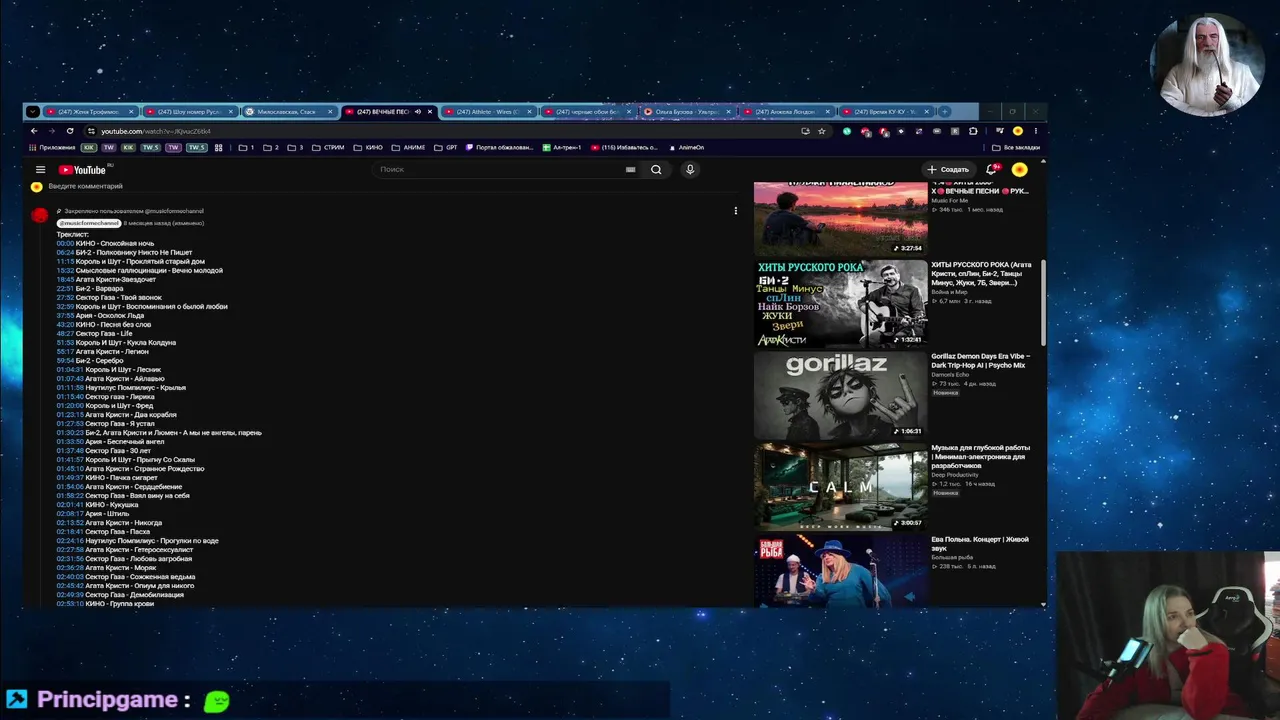The height and width of the screenshot is (720, 1280).
Task: Jump to timestamp 02:01:41 КИНО - Кукушка
Action: coord(70,505)
